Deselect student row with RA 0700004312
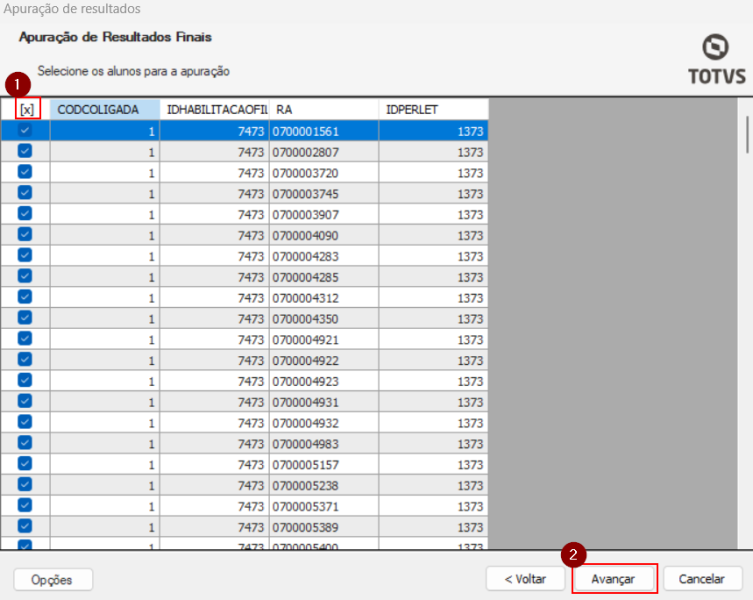 [x=25, y=297]
